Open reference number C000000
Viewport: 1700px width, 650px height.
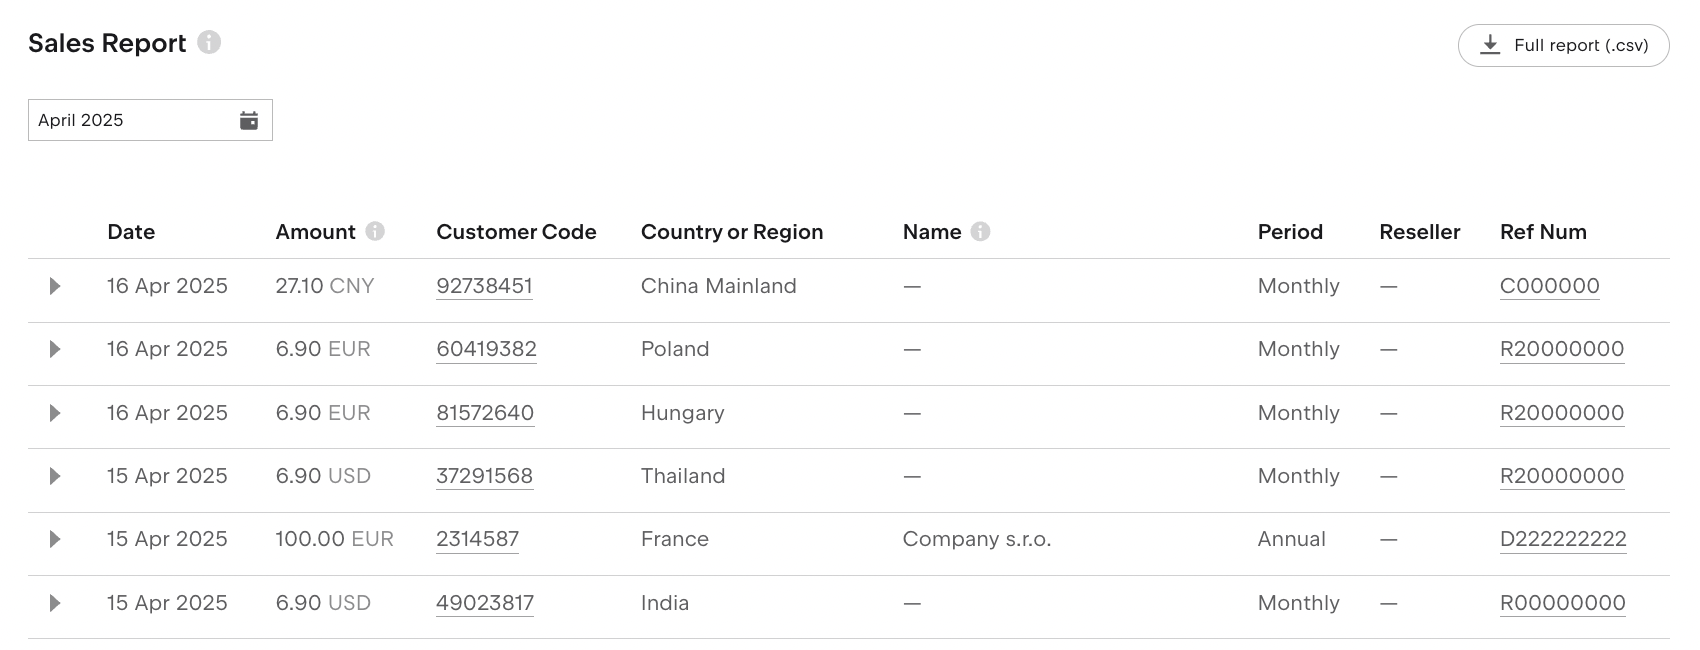coord(1549,286)
